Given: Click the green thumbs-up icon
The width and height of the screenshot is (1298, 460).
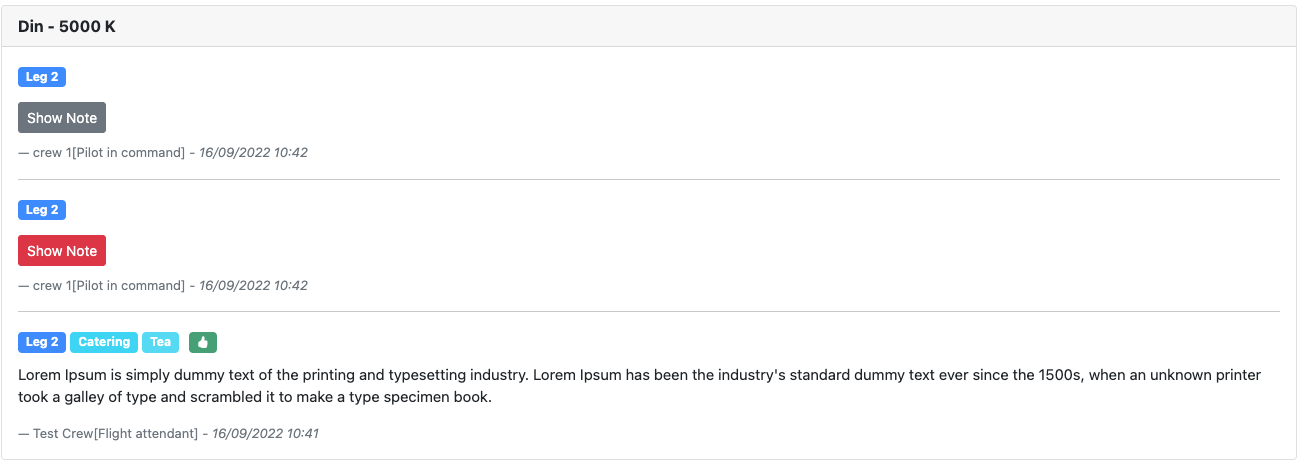Looking at the screenshot, I should tap(203, 342).
